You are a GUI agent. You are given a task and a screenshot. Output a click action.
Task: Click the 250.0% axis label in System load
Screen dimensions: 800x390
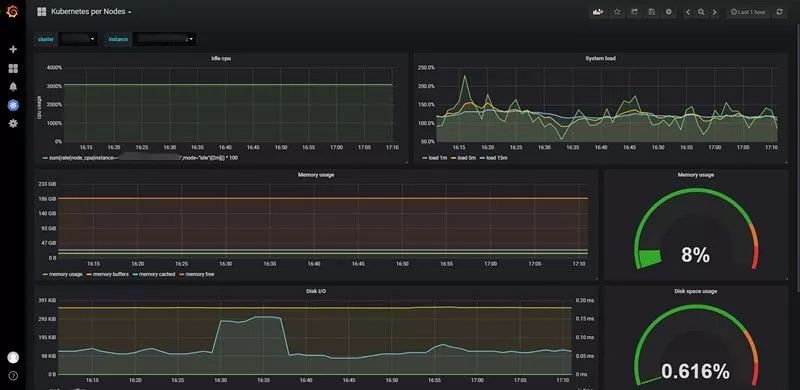tap(427, 67)
